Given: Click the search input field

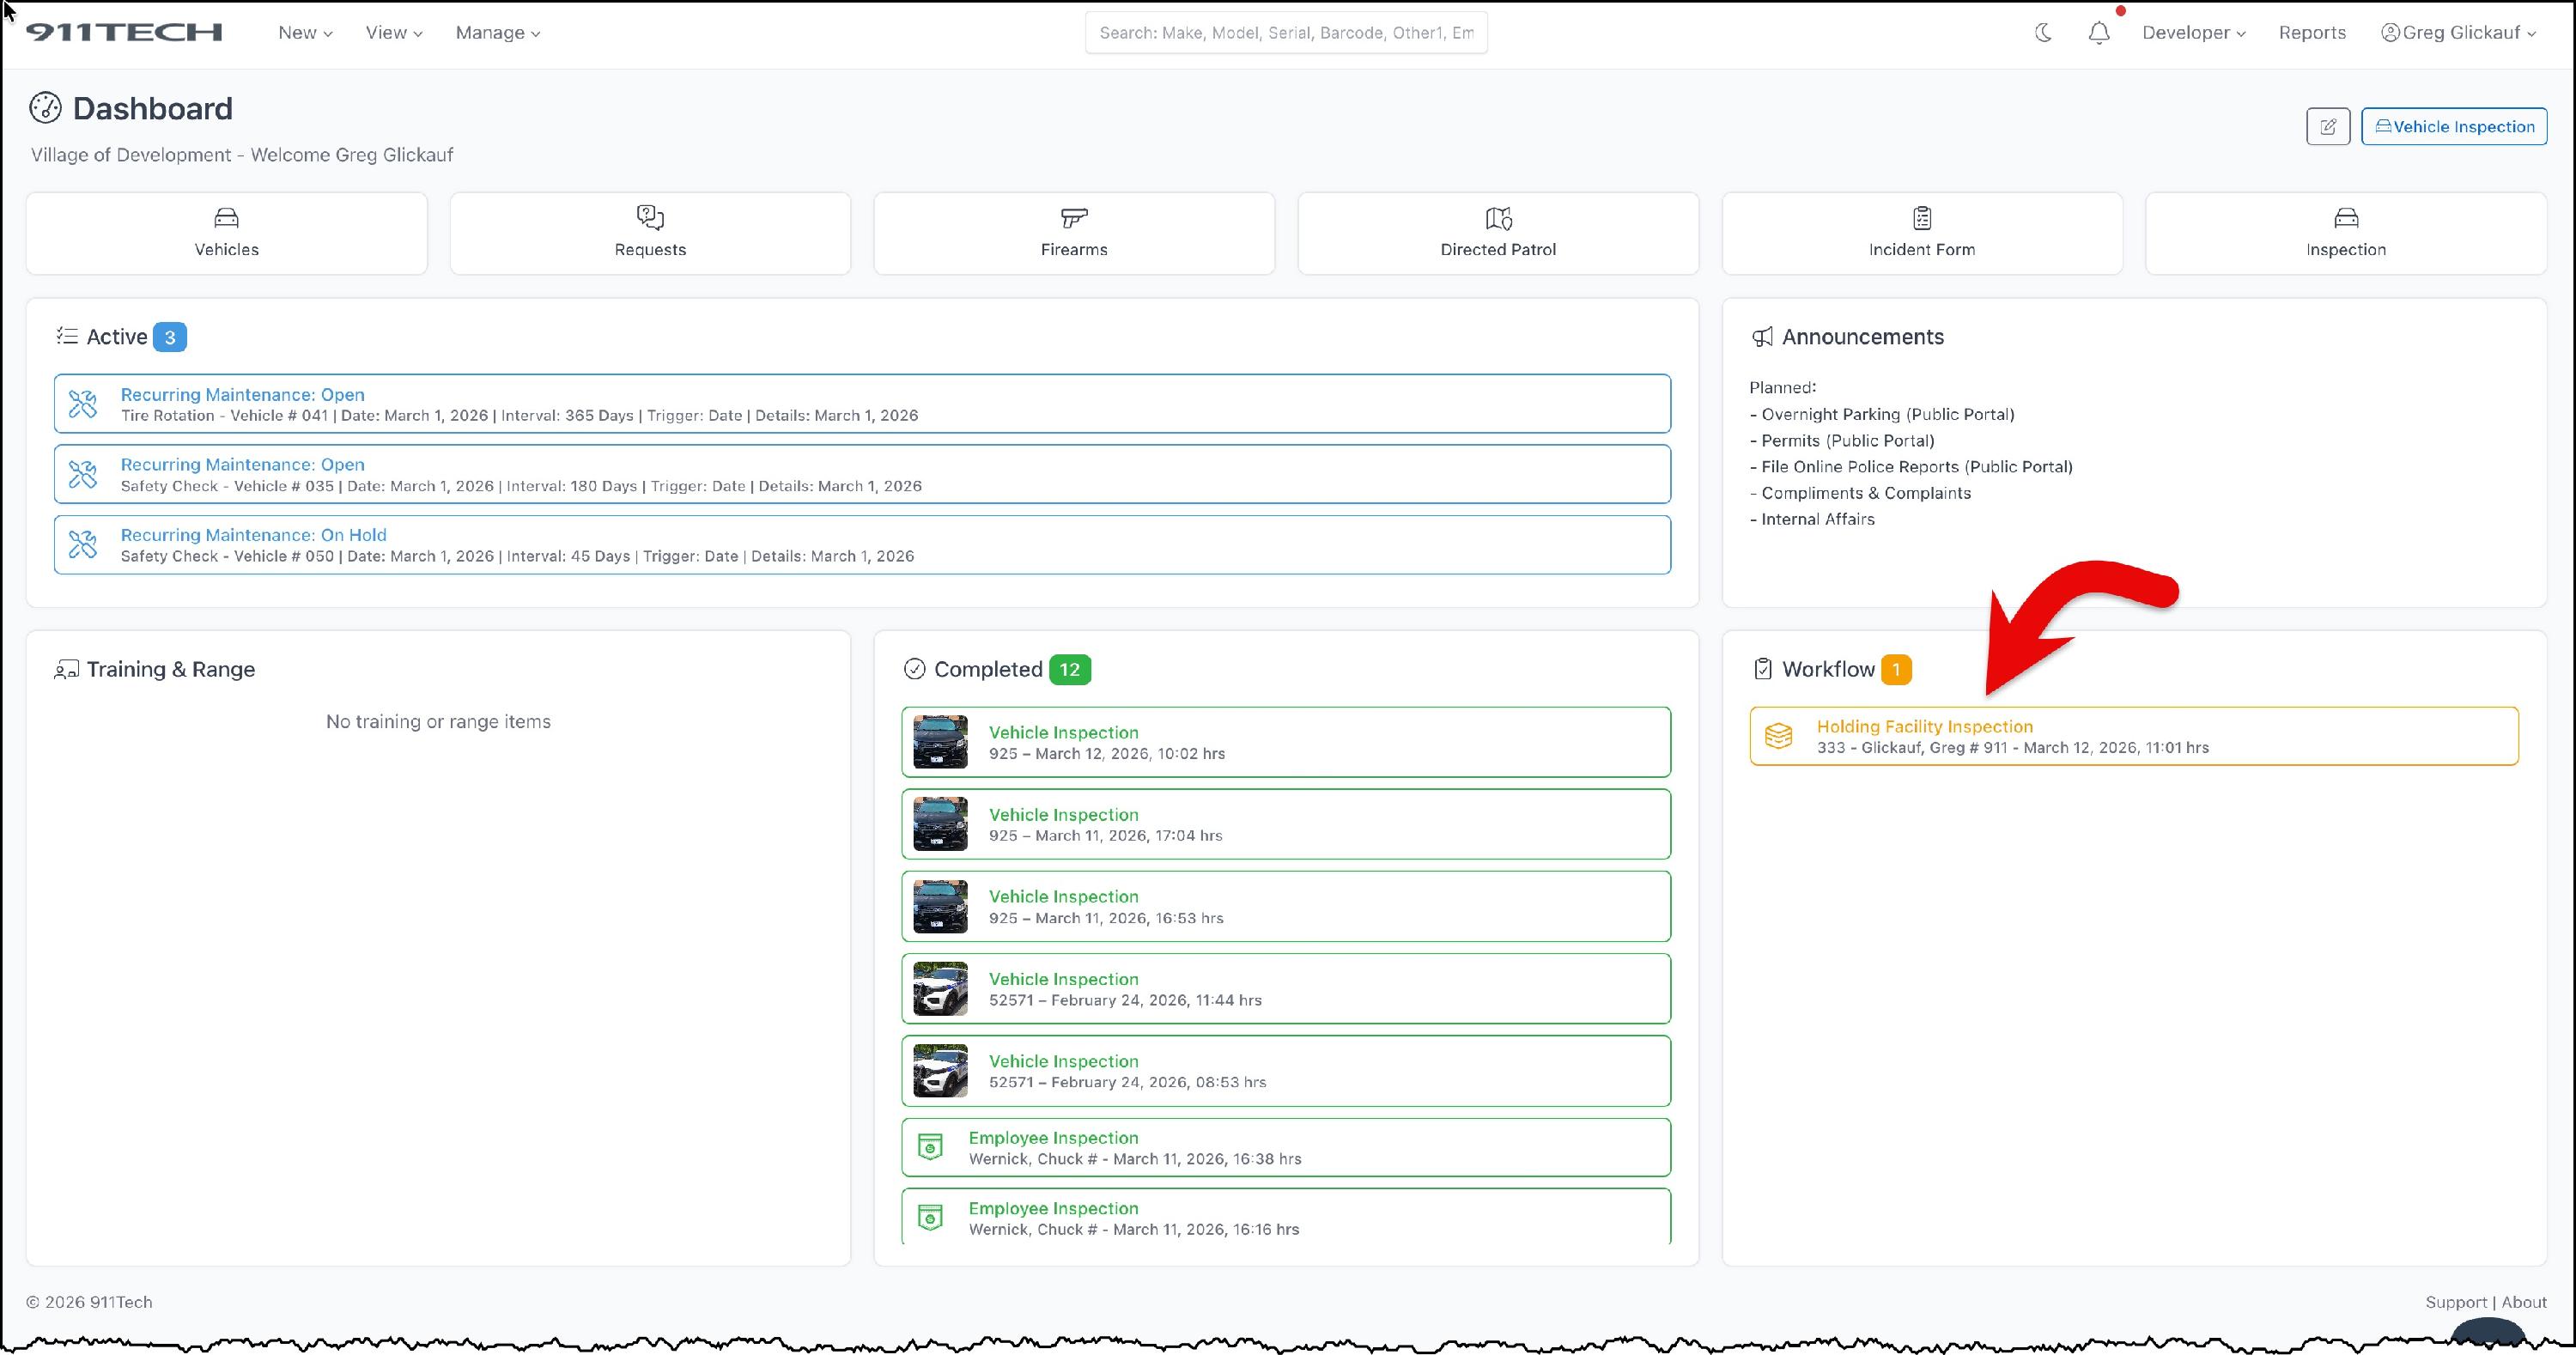Looking at the screenshot, I should (1286, 33).
